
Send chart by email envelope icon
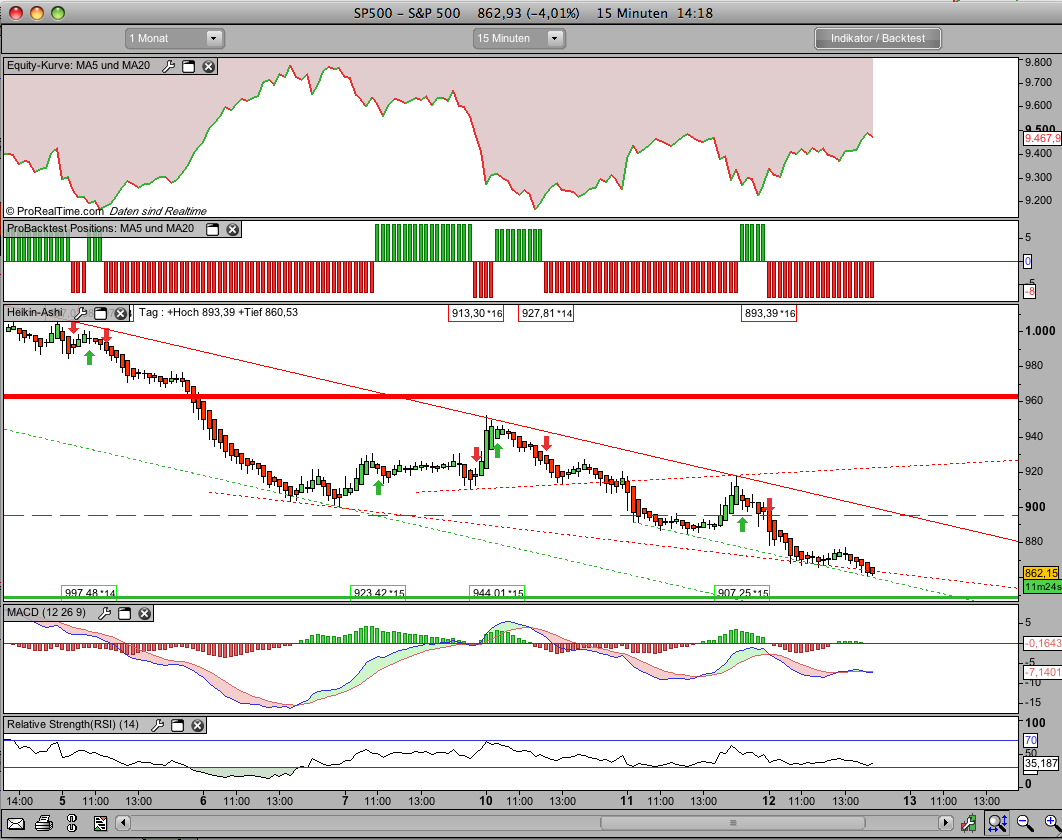click(16, 824)
